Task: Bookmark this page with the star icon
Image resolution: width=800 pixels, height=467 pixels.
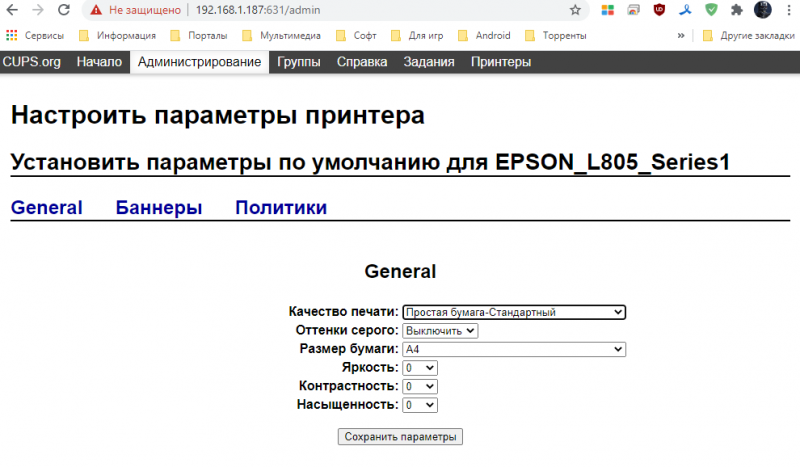Action: click(575, 10)
